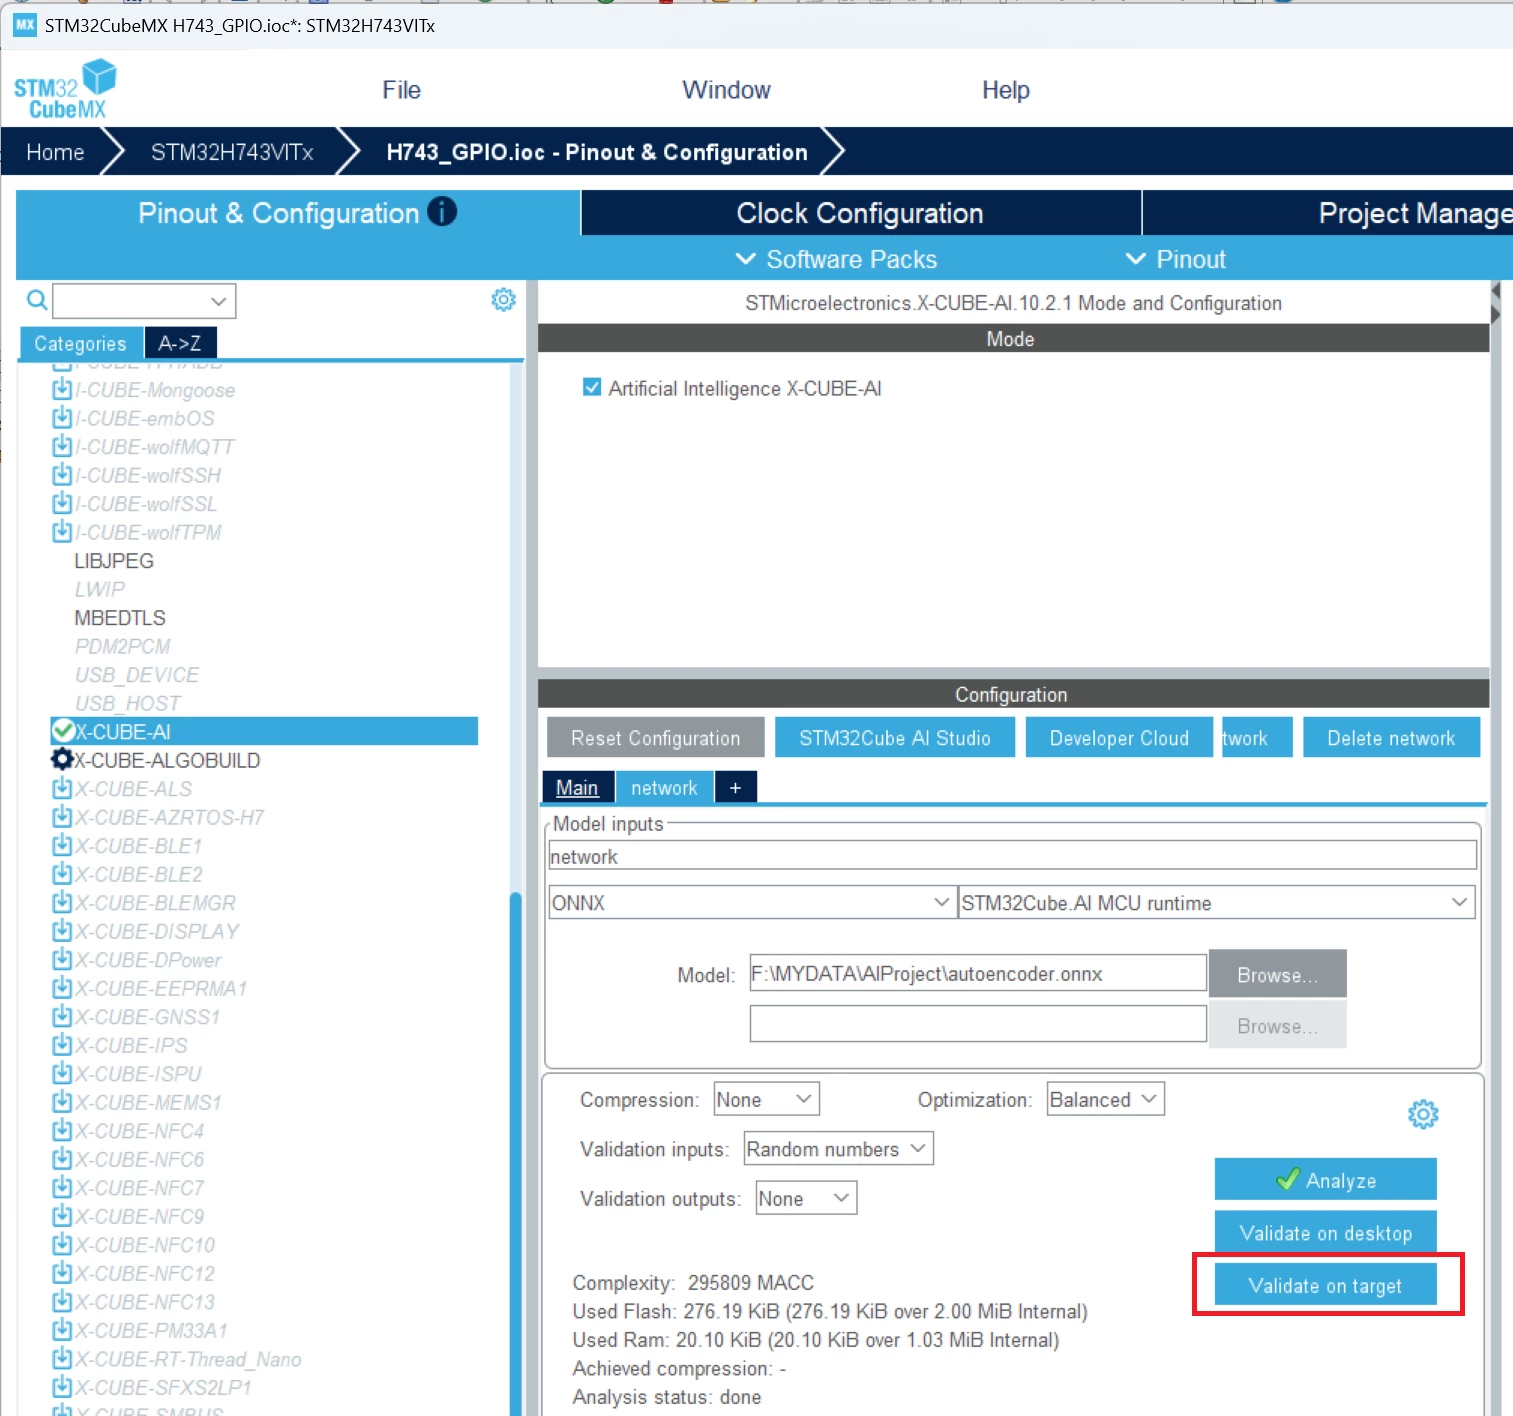Click download icon for I-CUBE-wolfMQTT
1513x1416 pixels.
(x=62, y=446)
